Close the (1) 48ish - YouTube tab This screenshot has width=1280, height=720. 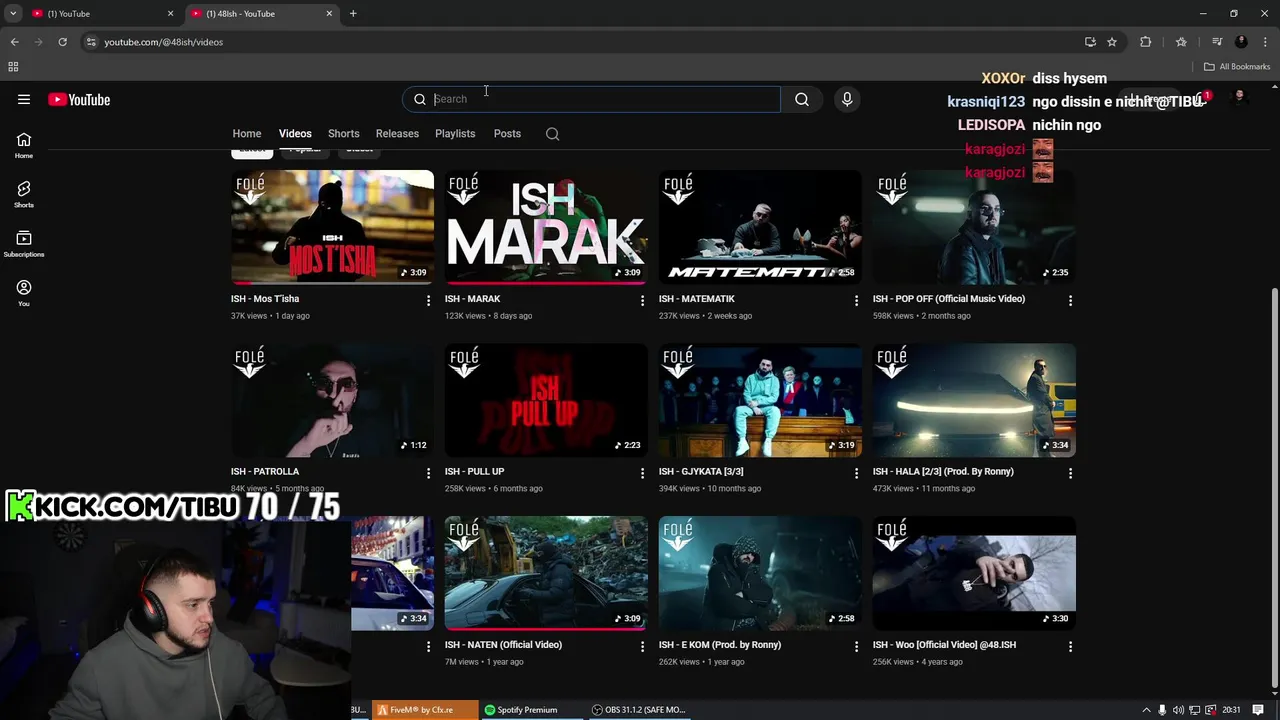tap(329, 14)
